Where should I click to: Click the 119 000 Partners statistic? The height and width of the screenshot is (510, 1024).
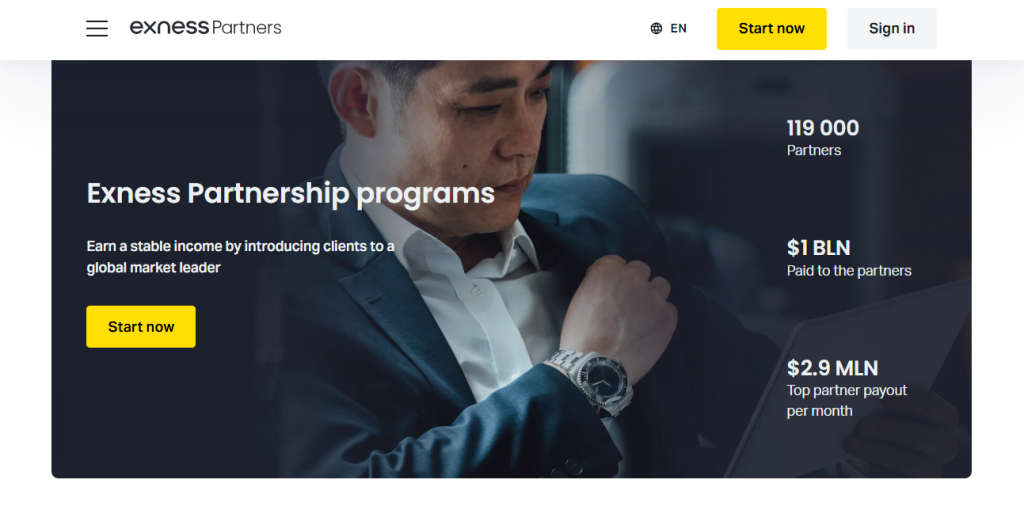(823, 138)
